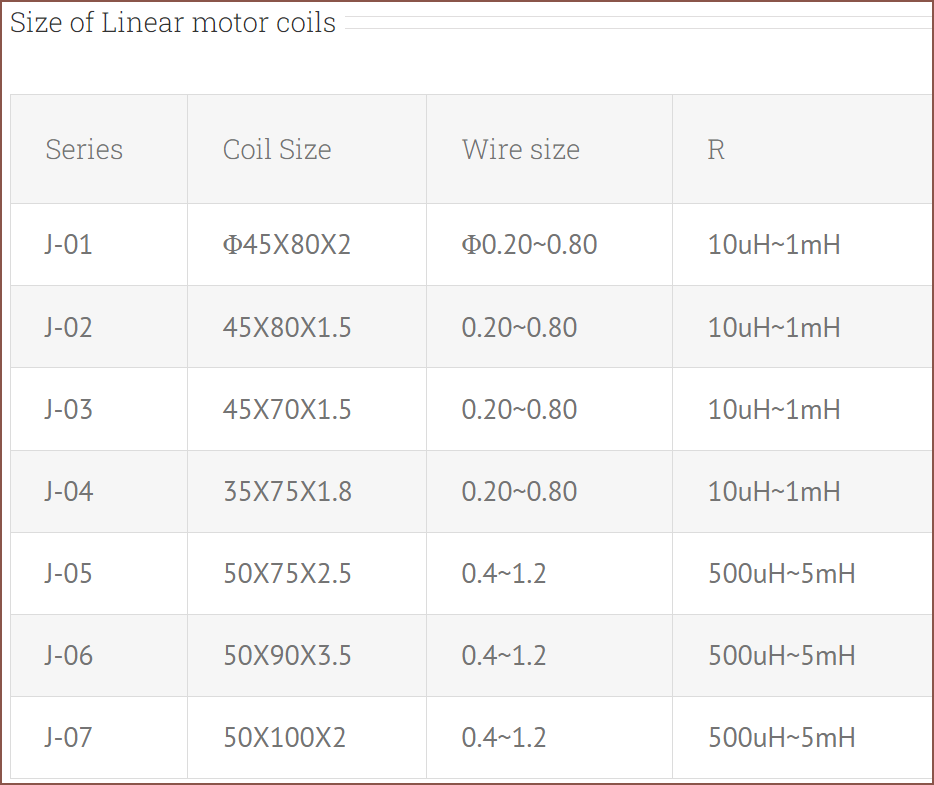The width and height of the screenshot is (934, 785).
Task: Select the Coil Size column header
Action: (277, 150)
